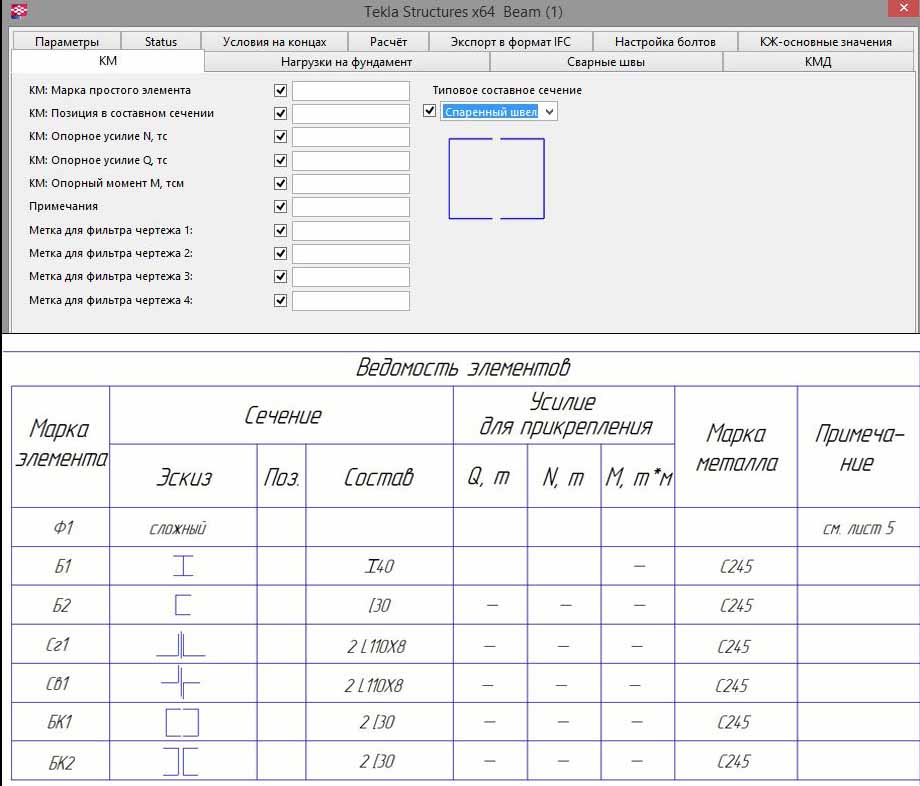The height and width of the screenshot is (786, 920).
Task: Switch to the Нагрузки на фундамент tab
Action: tap(346, 62)
